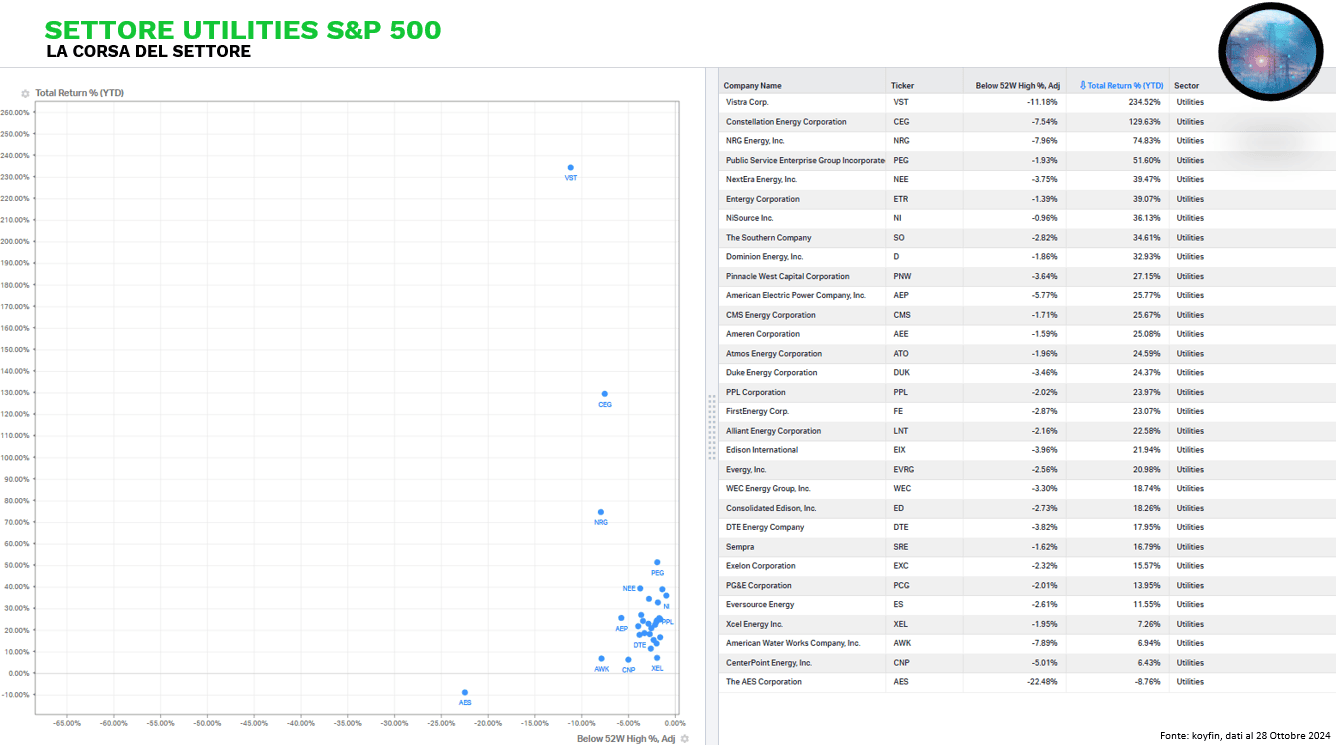Select Edison International company name
This screenshot has height=745, width=1336.
(x=762, y=450)
